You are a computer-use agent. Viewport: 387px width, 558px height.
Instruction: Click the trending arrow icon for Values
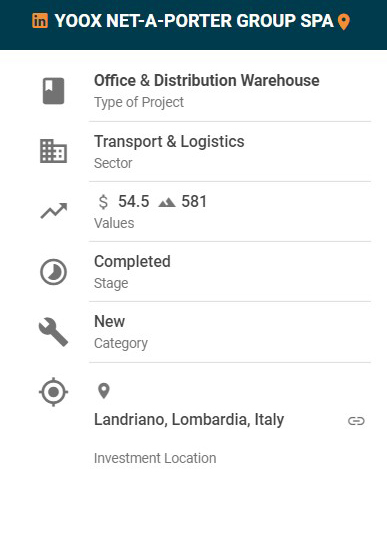tap(53, 211)
